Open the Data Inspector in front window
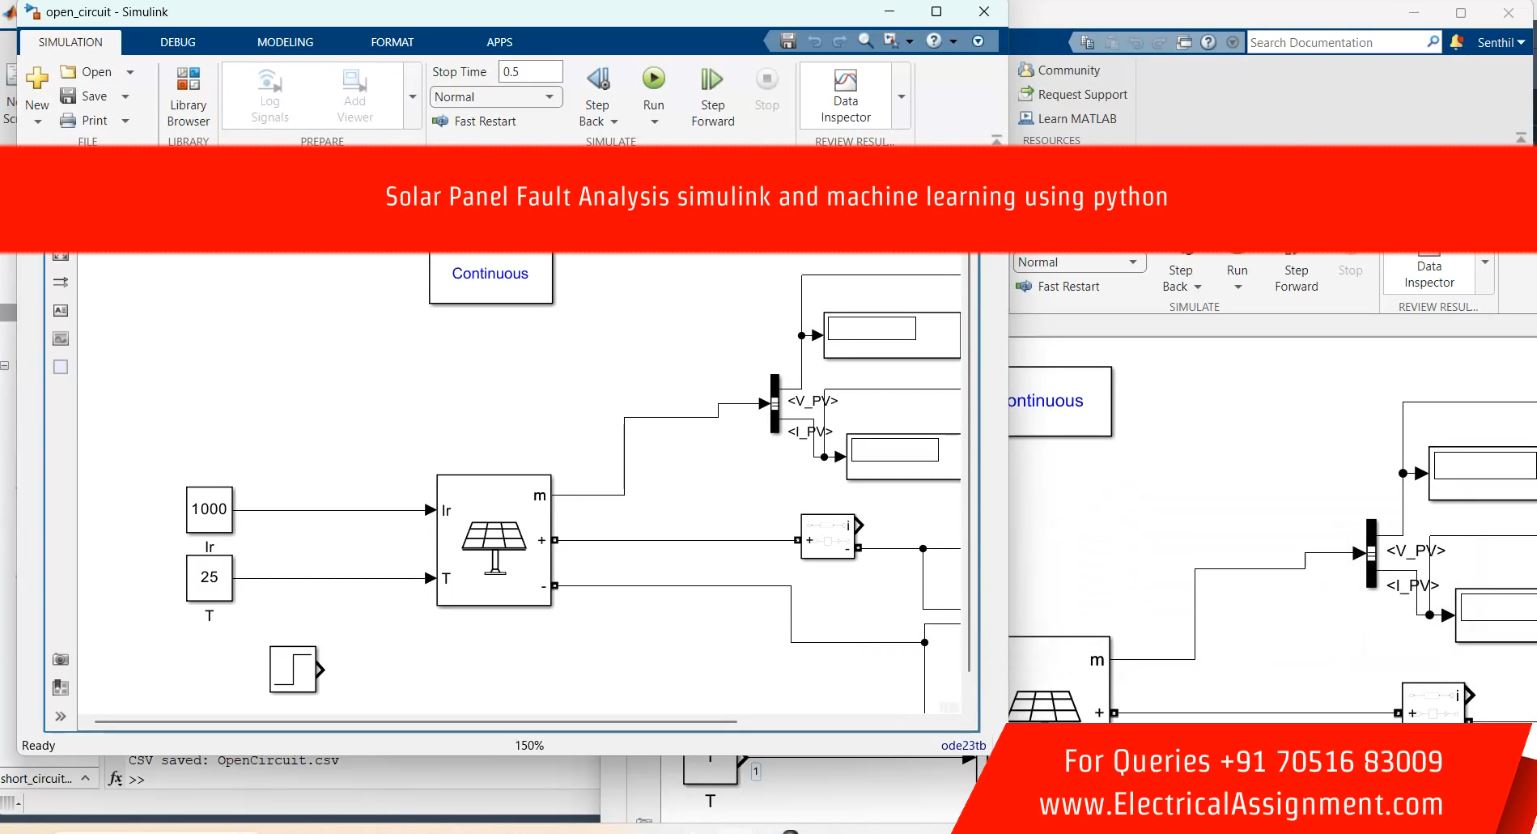This screenshot has height=834, width=1537. (845, 96)
